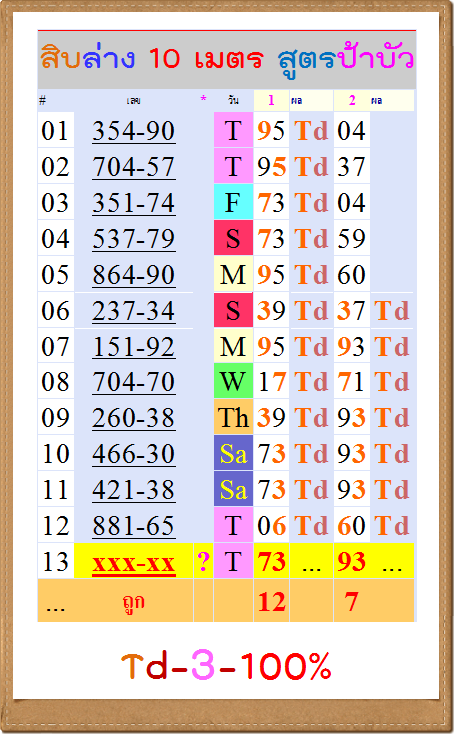Click the magenta question mark in row 13

tap(203, 561)
